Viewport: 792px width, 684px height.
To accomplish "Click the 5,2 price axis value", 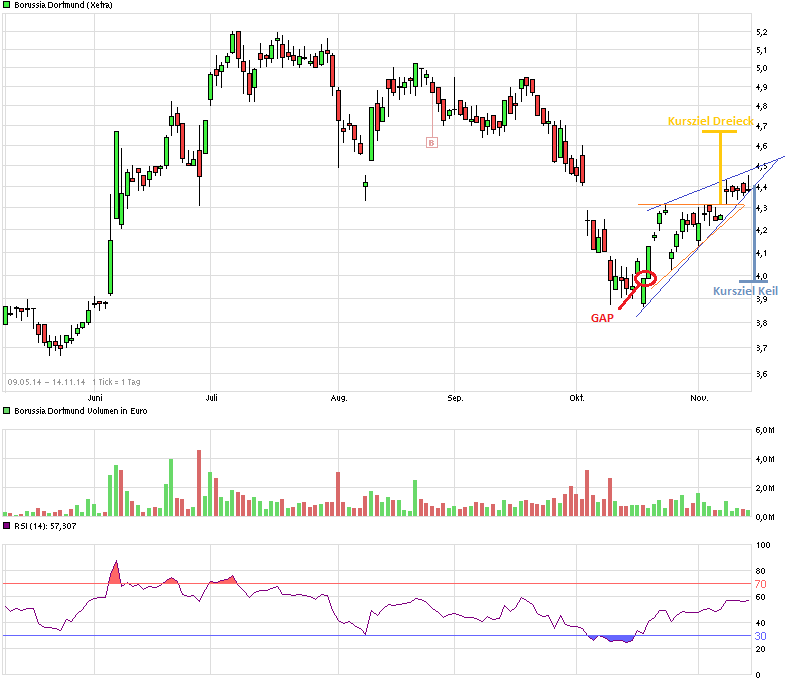I will (761, 32).
